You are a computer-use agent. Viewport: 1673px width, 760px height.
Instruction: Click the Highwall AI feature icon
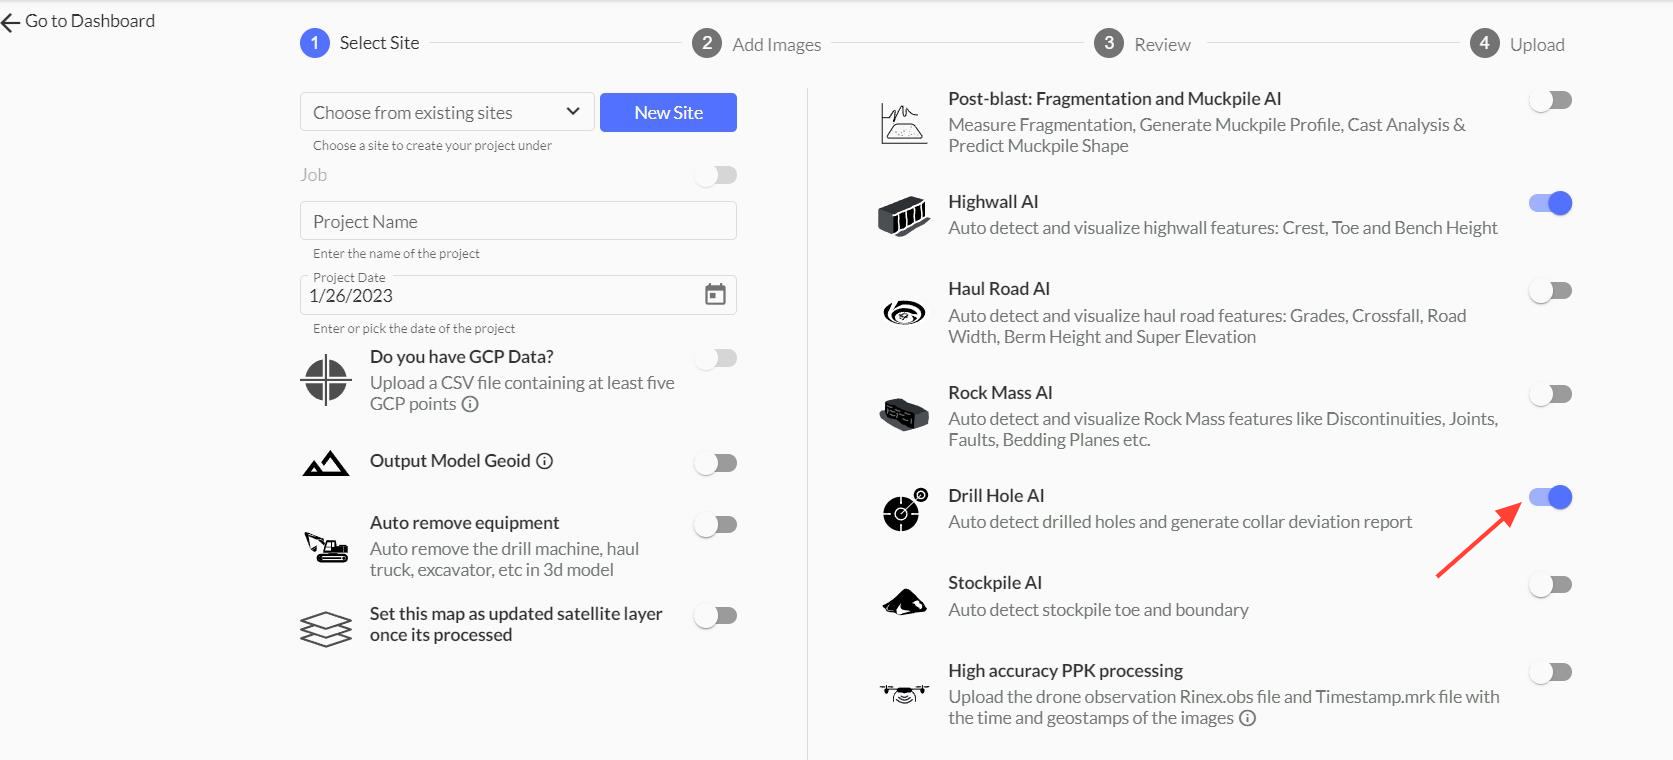pos(903,215)
